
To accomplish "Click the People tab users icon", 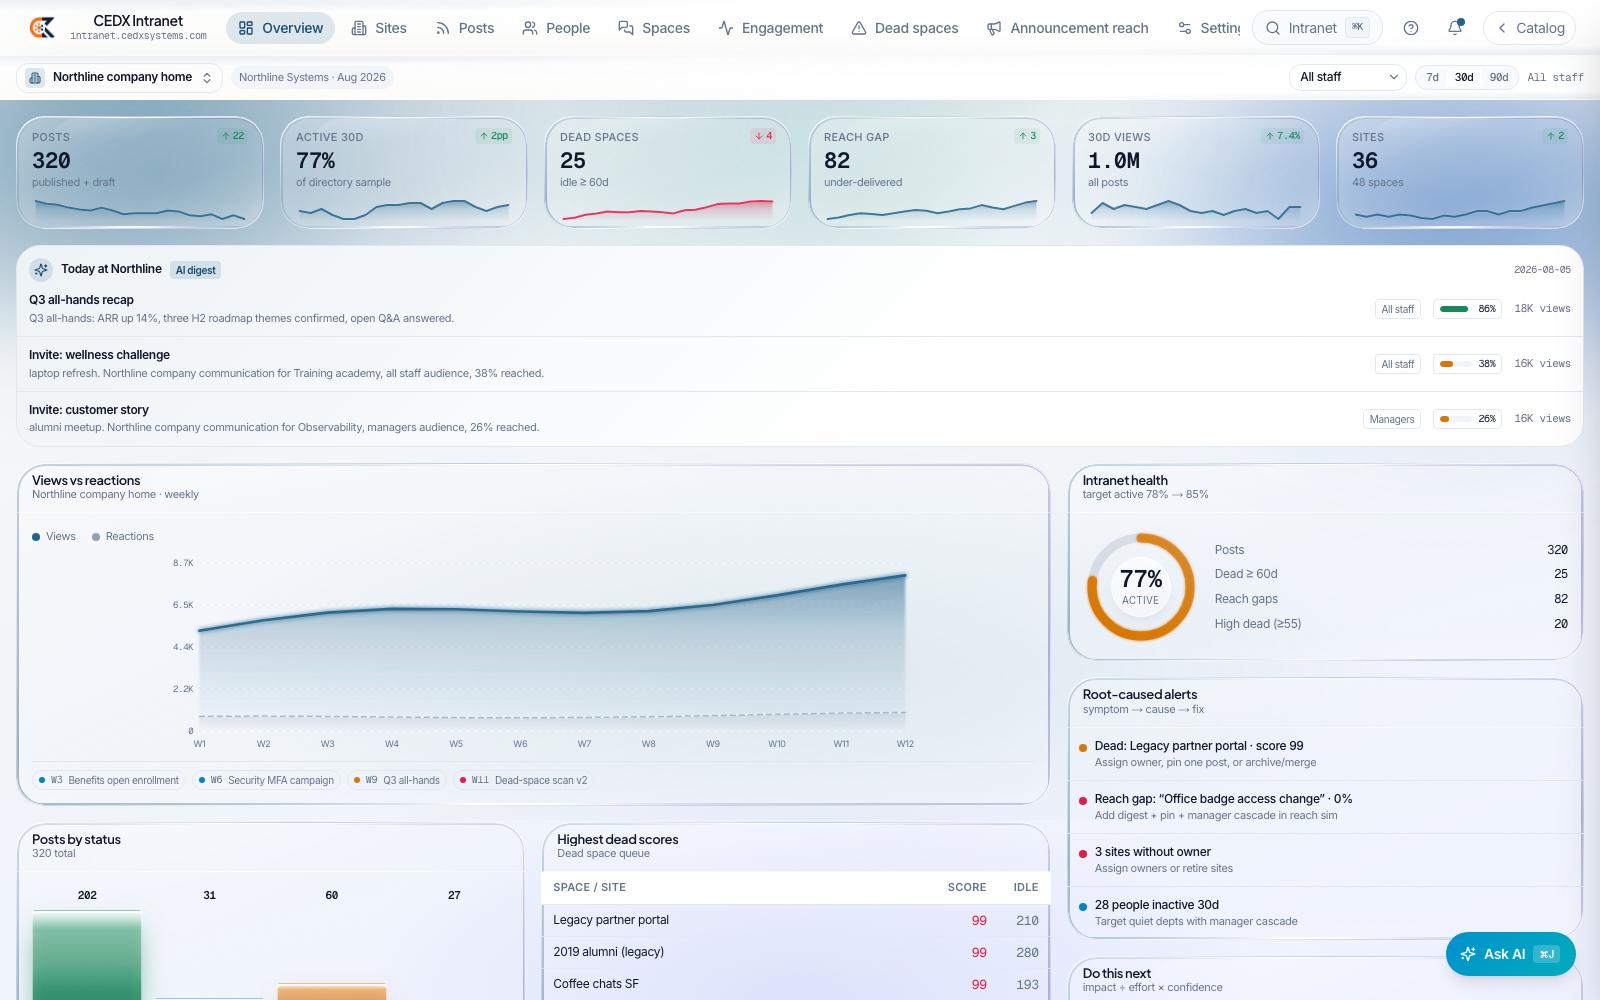I will point(530,28).
